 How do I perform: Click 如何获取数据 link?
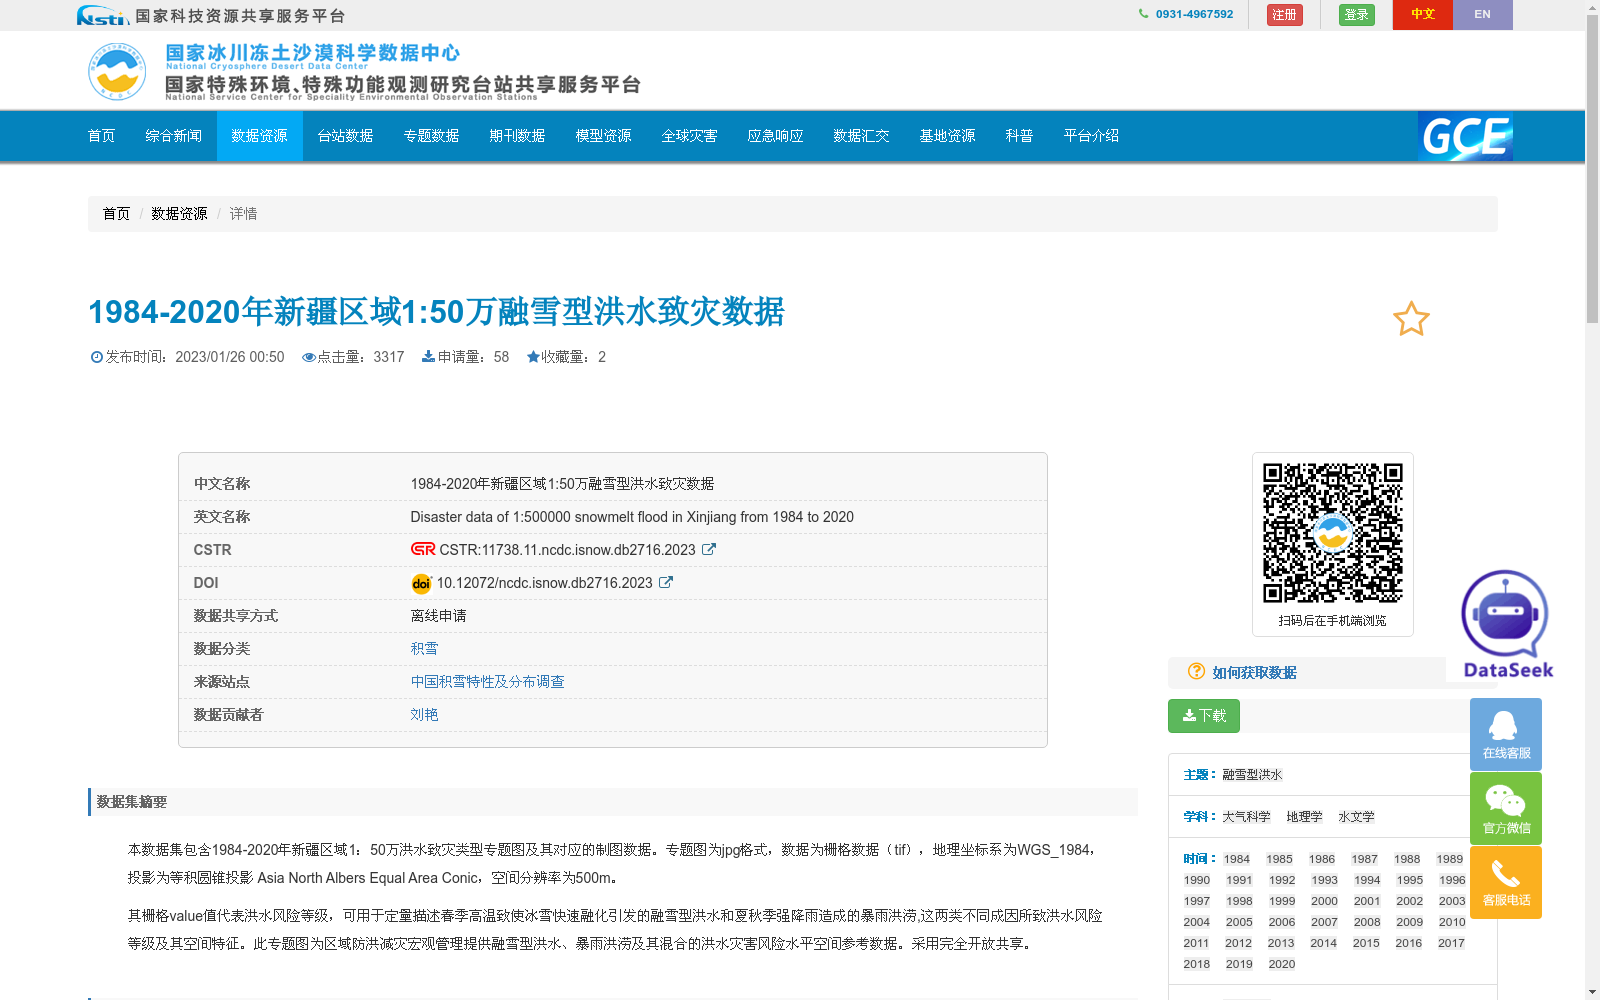[x=1255, y=673]
